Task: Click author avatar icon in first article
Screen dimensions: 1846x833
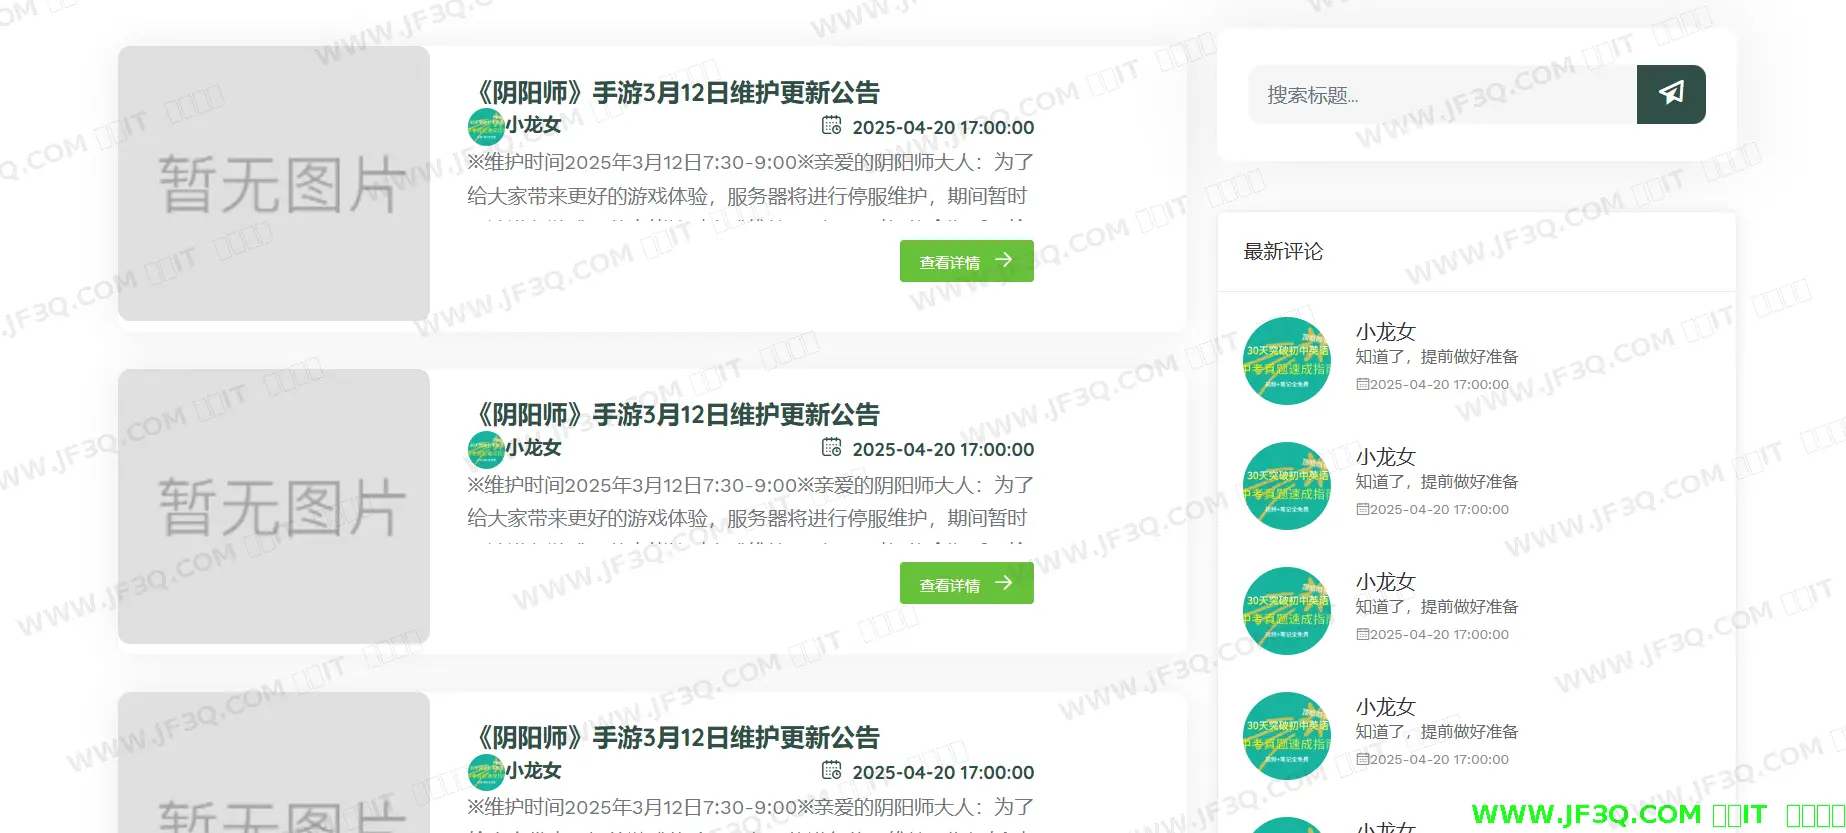Action: pyautogui.click(x=485, y=127)
